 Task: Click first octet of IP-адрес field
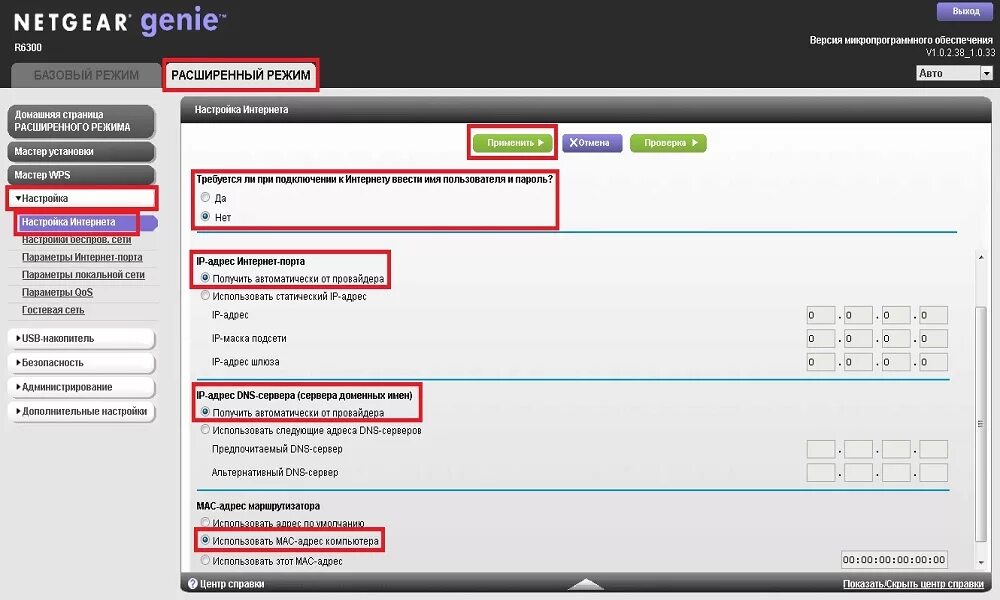(x=821, y=315)
